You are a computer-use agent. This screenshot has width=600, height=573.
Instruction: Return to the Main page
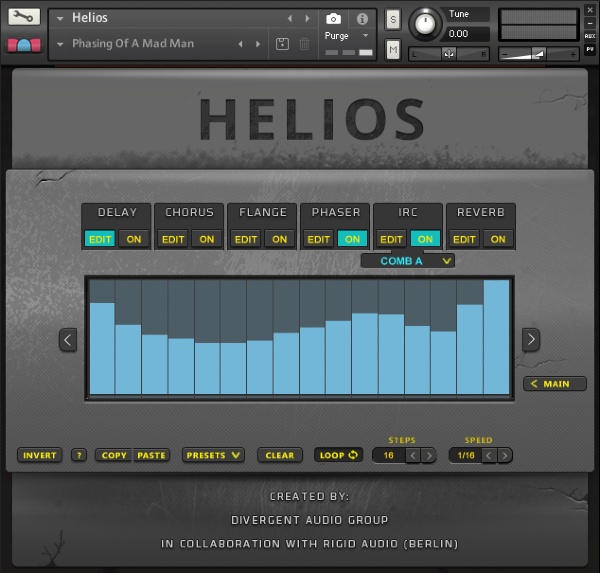(554, 384)
